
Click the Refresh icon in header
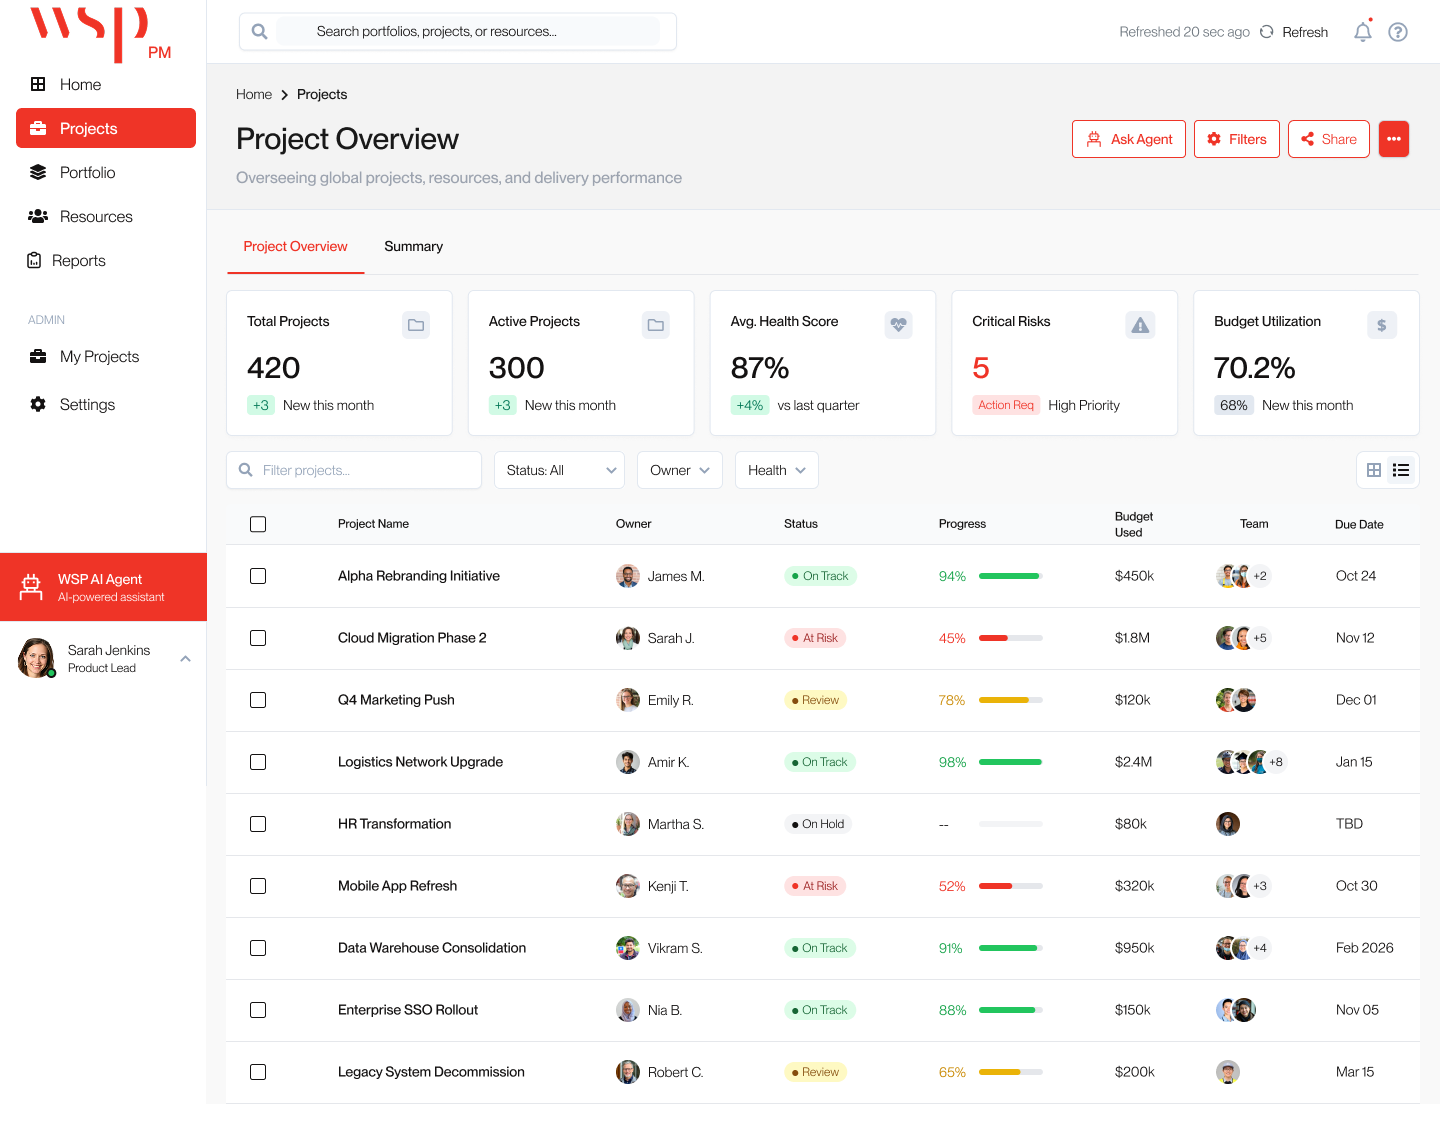[1267, 32]
